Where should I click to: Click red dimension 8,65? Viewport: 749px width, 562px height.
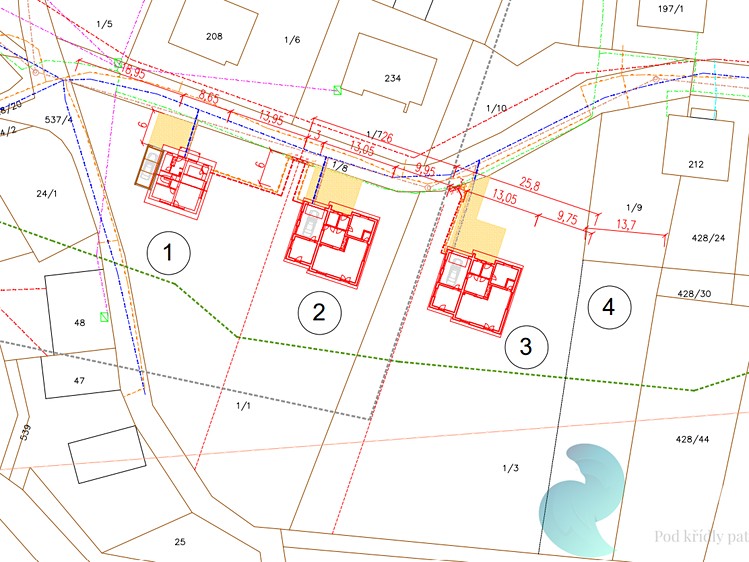click(x=209, y=98)
